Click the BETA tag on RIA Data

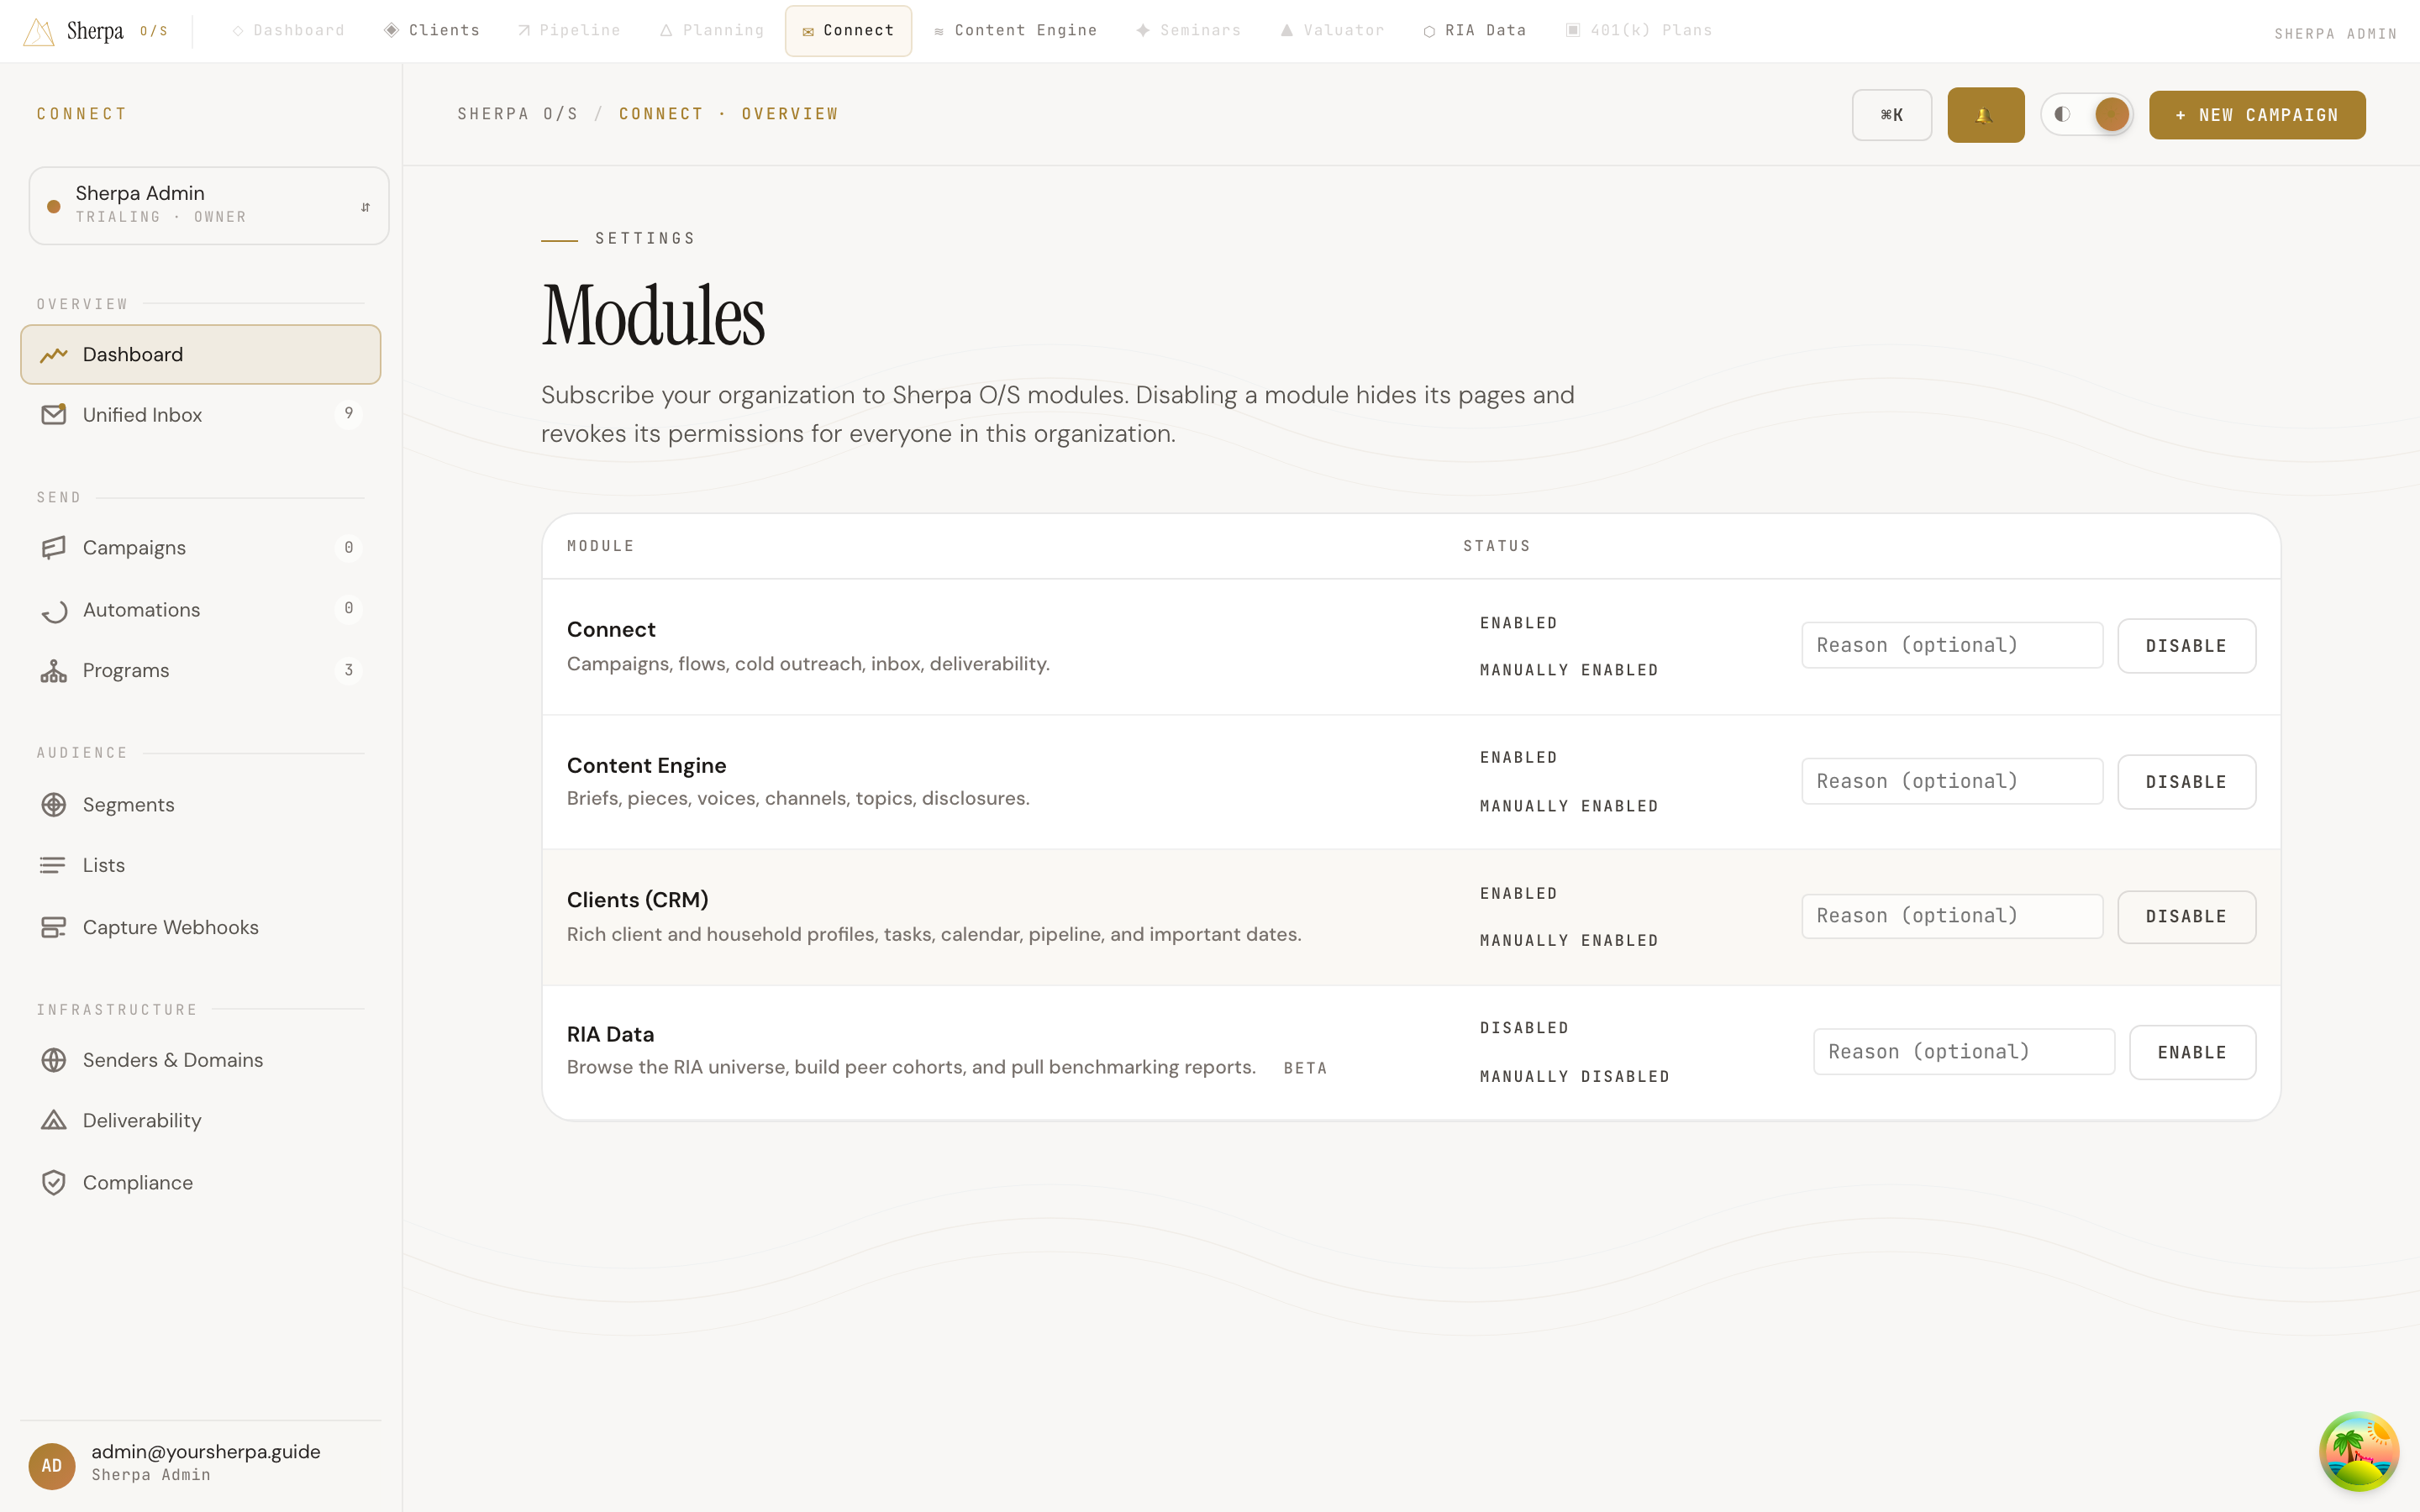[x=1305, y=1068]
